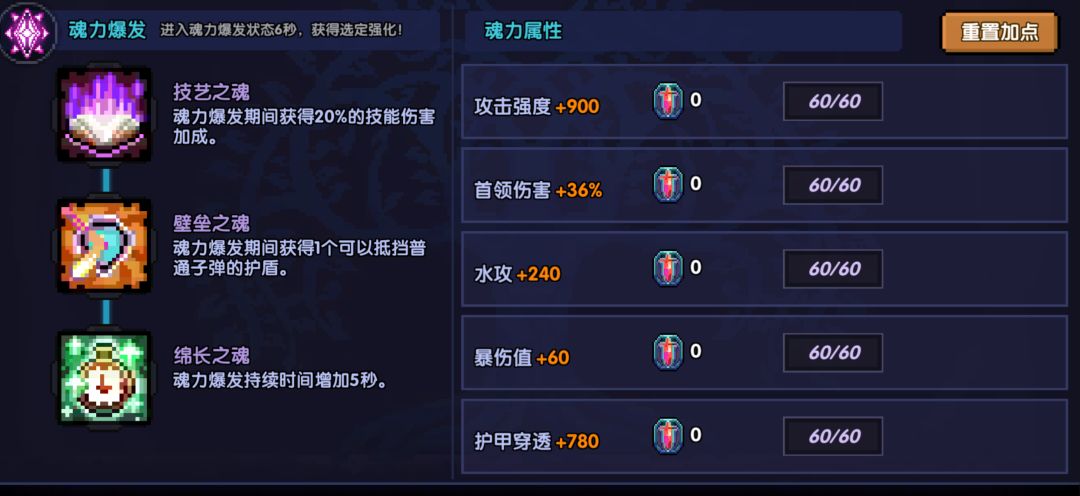
Task: Click the 技艺之魂 skill name text
Action: click(211, 93)
